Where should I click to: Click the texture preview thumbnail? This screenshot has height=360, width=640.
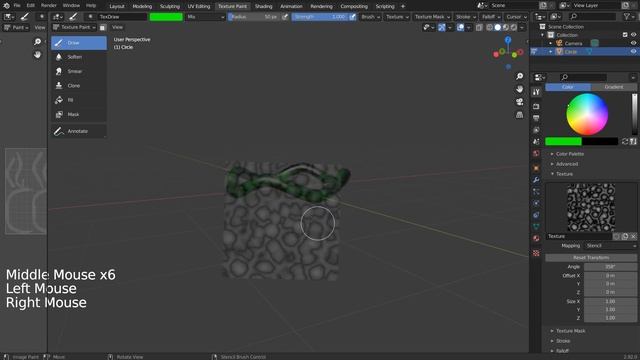click(591, 207)
